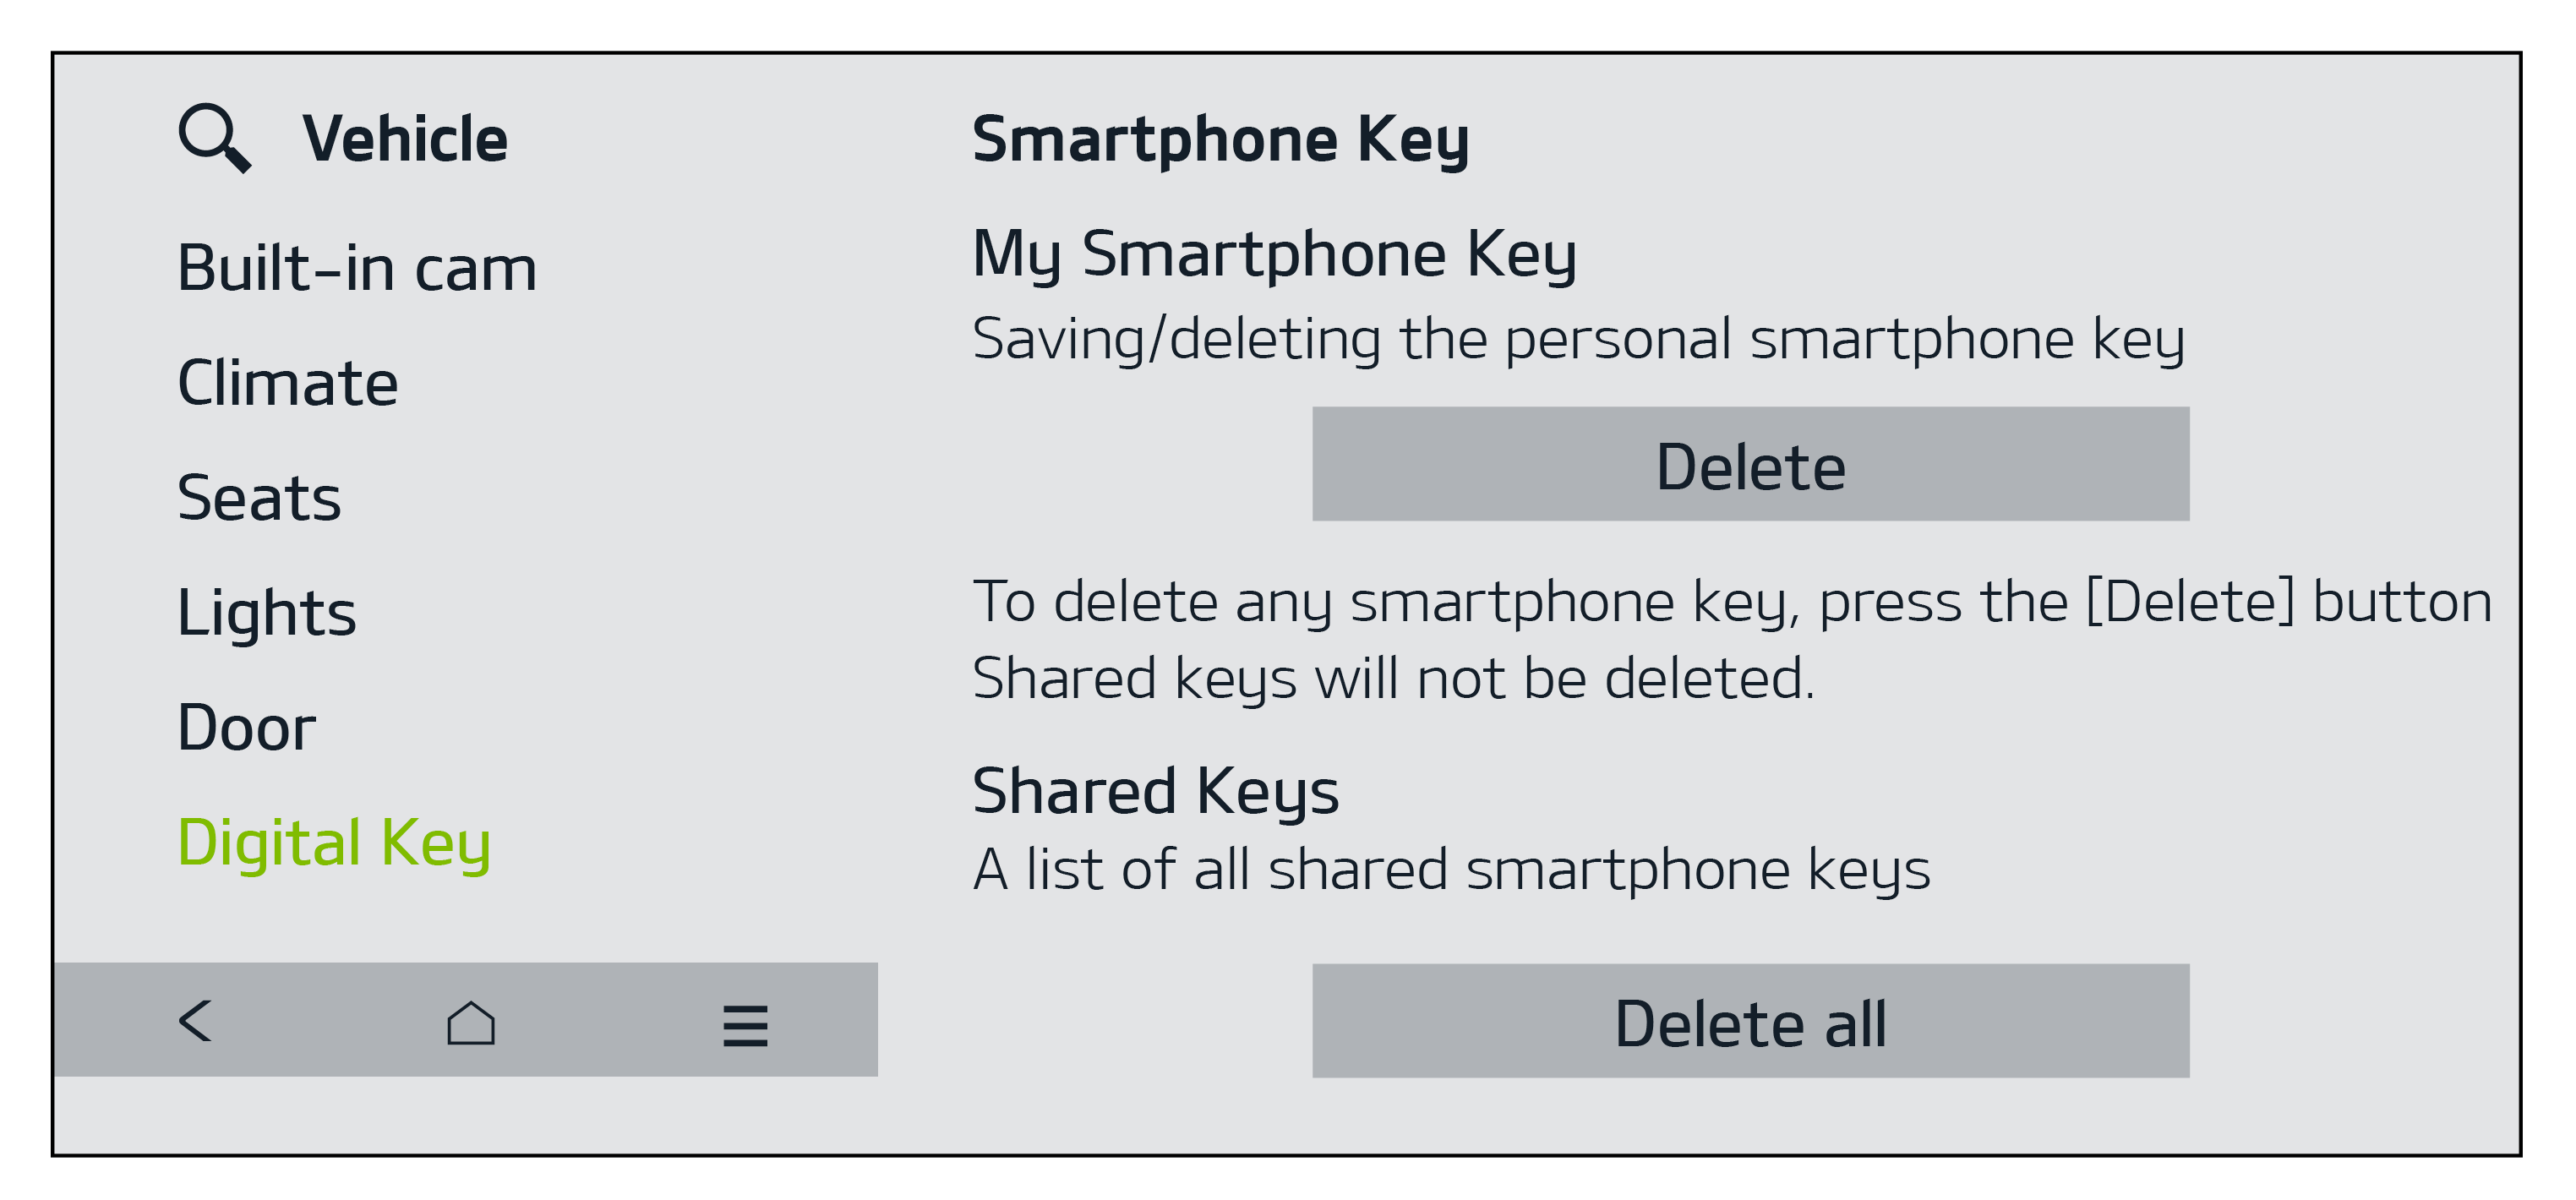Click the "Shared keys will not be deleted" note
This screenshot has height=1200, width=2576.
tap(1393, 679)
